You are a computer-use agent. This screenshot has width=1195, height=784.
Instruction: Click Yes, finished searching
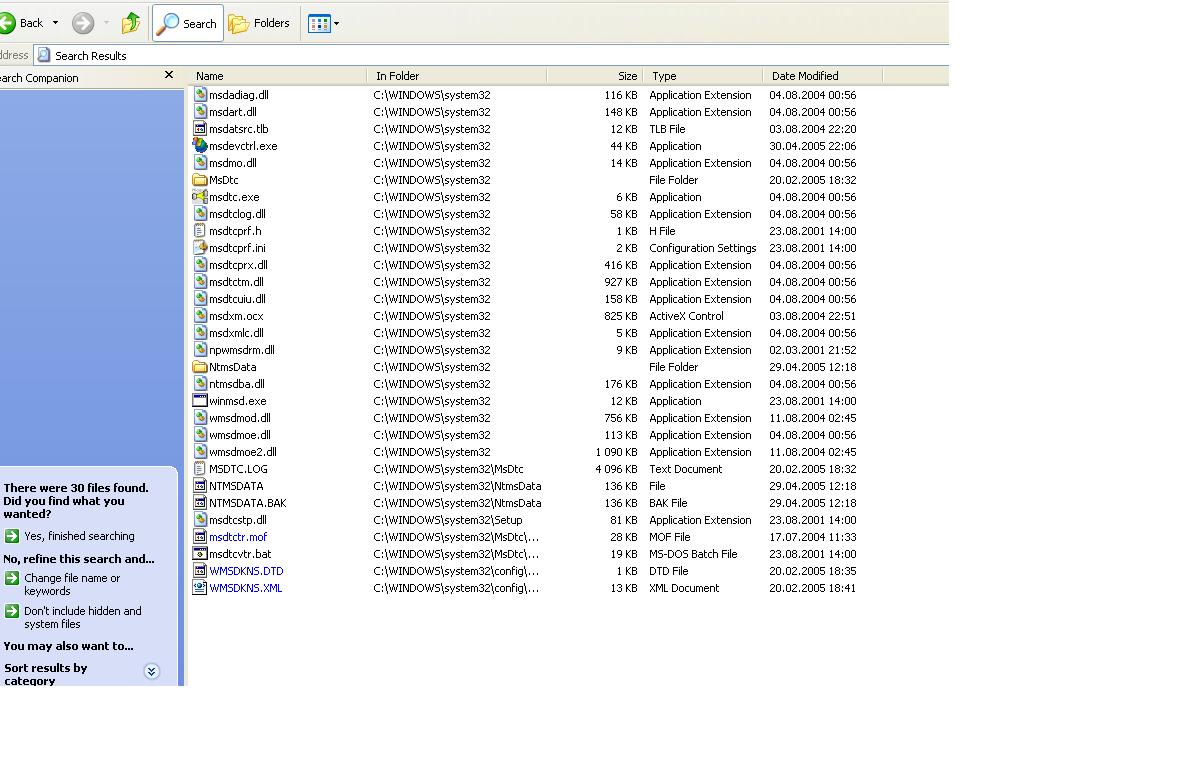[79, 536]
